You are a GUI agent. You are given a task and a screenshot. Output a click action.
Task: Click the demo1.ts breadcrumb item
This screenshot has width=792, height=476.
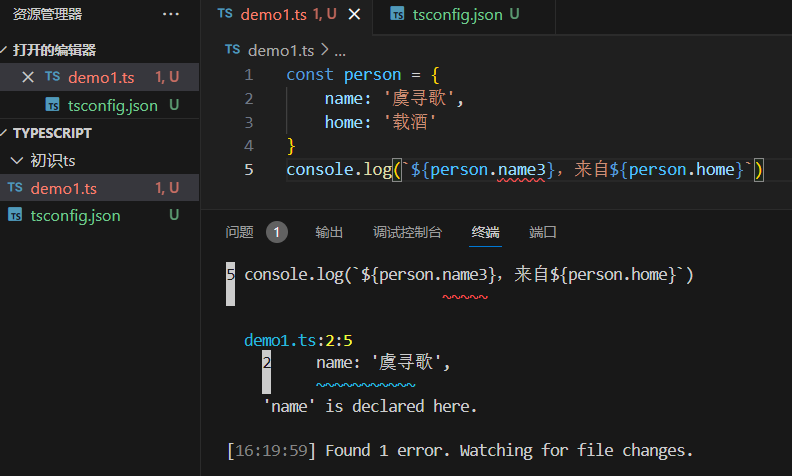tap(281, 50)
